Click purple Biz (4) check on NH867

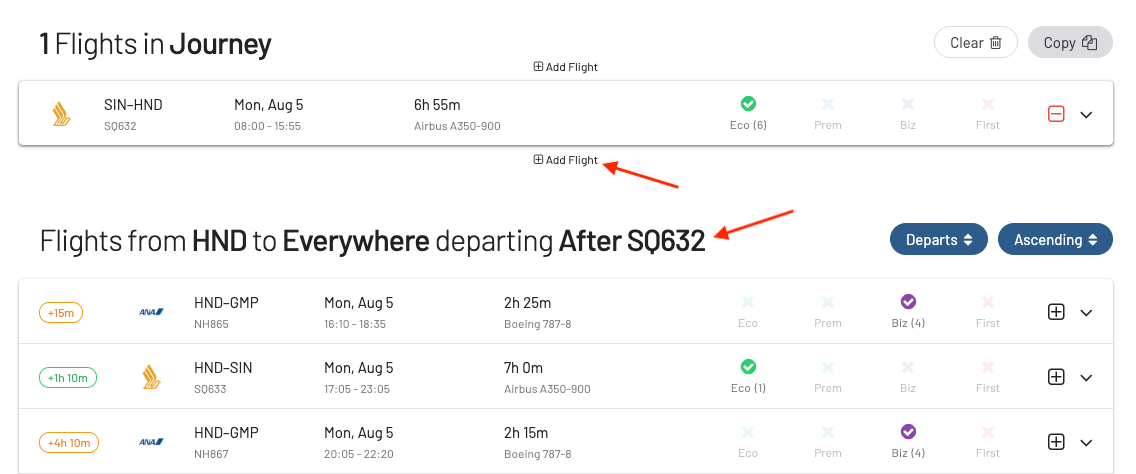pyautogui.click(x=908, y=432)
